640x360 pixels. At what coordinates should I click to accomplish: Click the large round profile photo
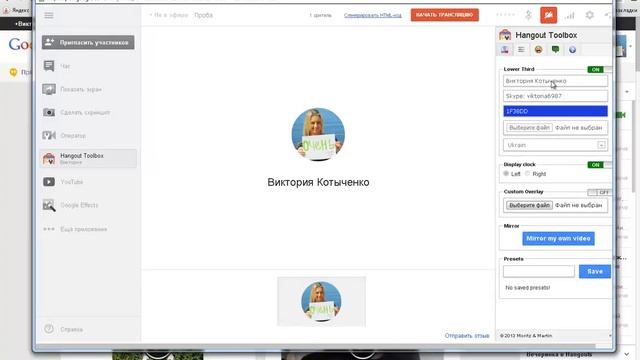(318, 134)
